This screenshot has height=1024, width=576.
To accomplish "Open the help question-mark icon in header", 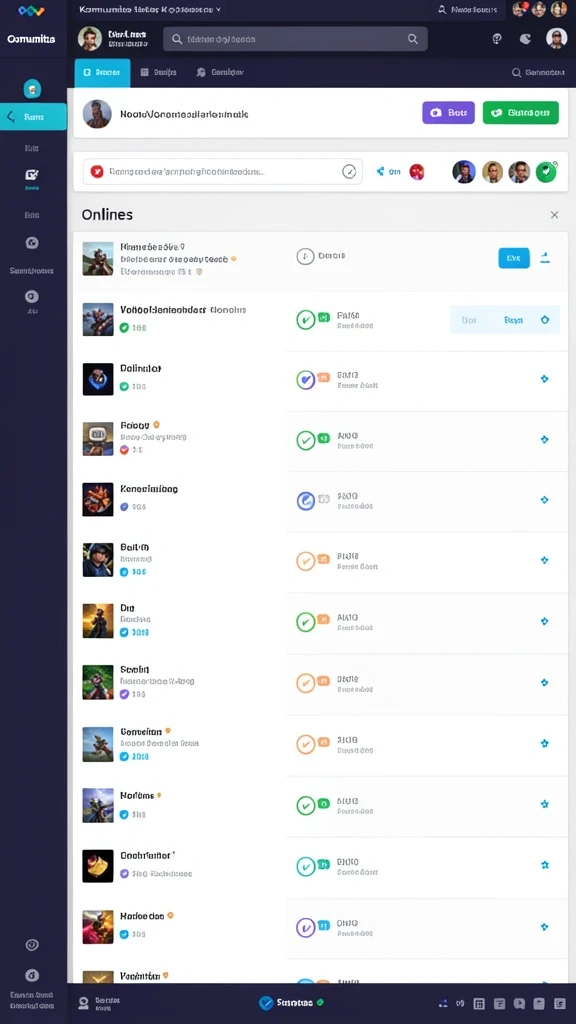I will point(497,39).
